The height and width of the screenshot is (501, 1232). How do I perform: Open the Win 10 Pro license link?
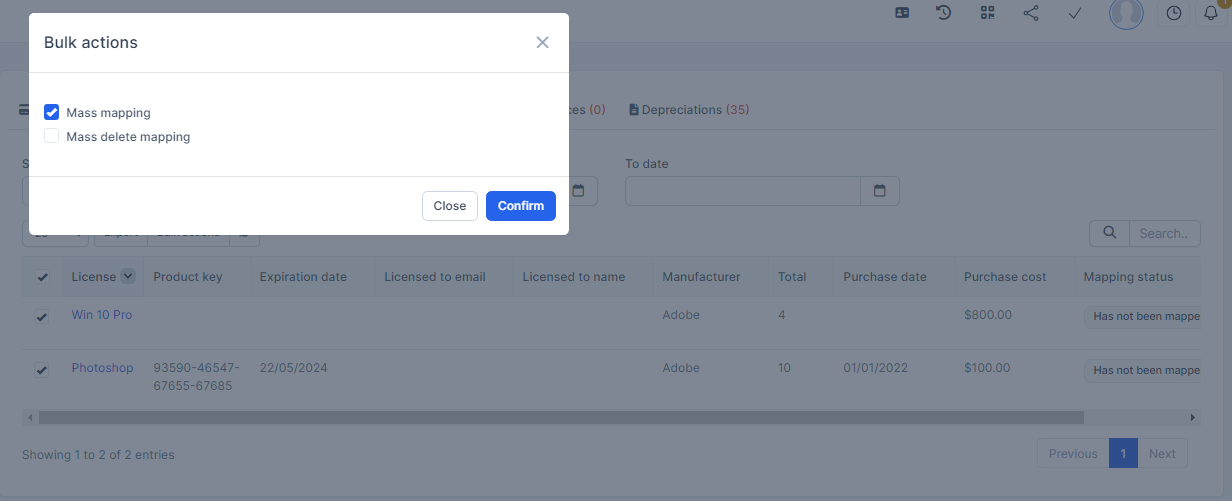coord(101,315)
